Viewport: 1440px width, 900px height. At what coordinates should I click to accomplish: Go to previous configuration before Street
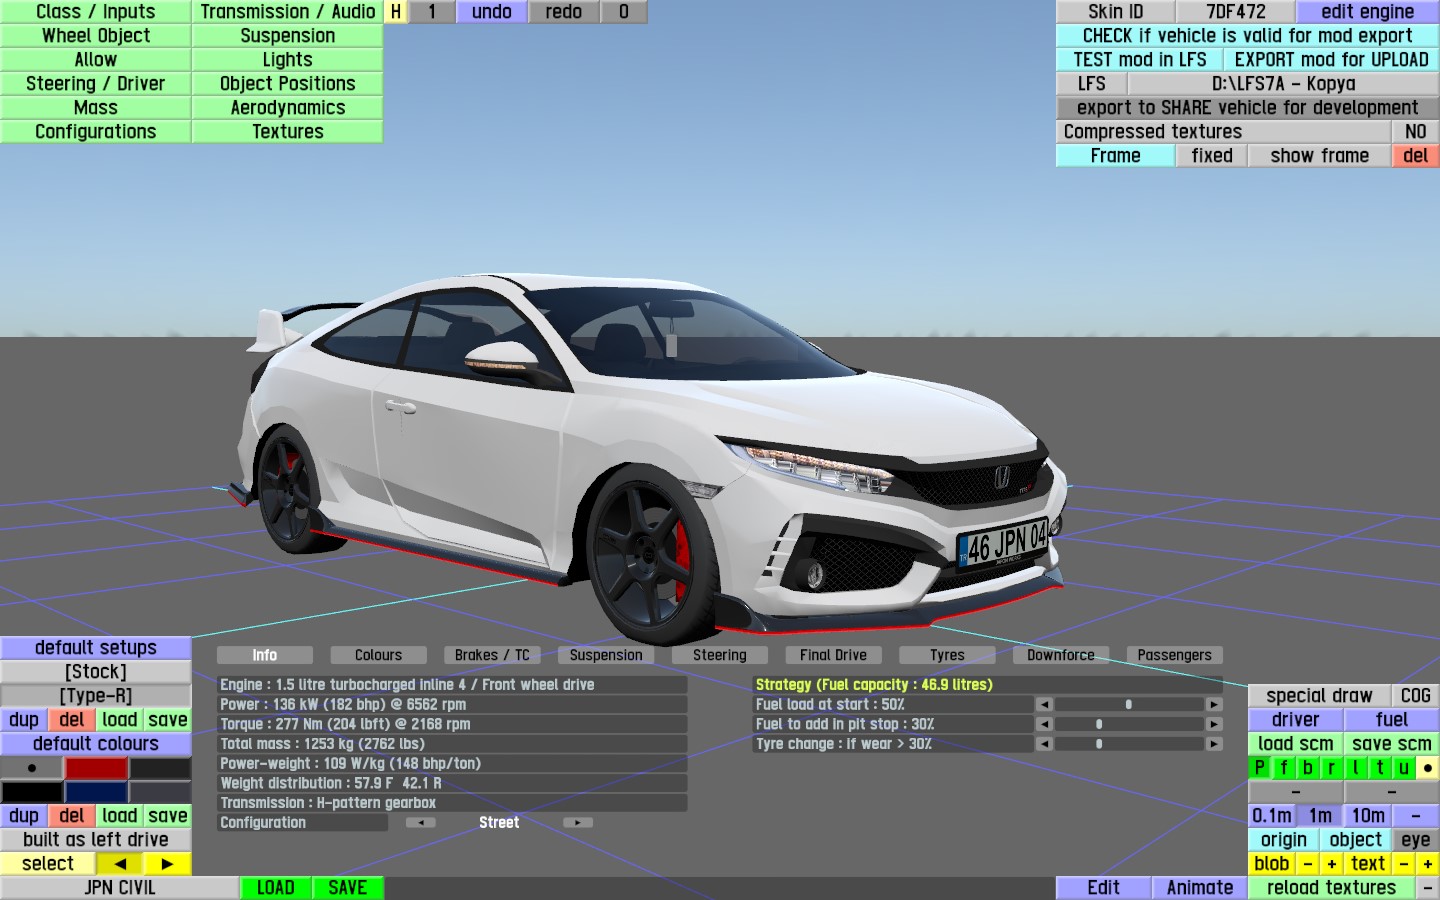pyautogui.click(x=420, y=823)
